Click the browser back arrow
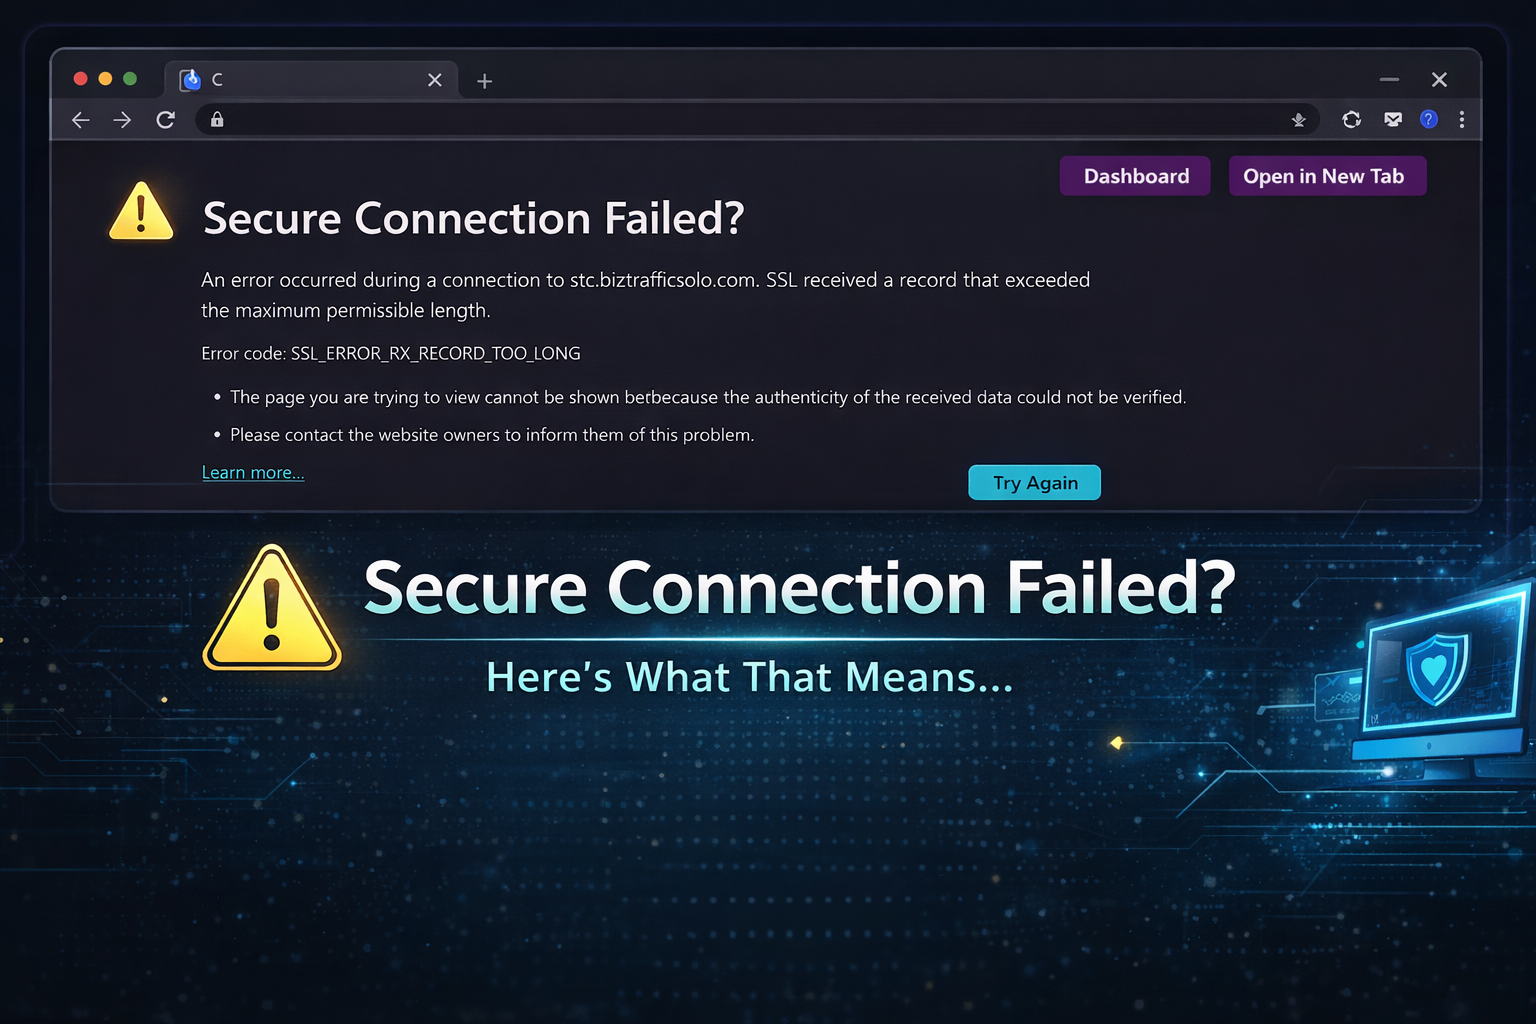Viewport: 1536px width, 1024px height. pyautogui.click(x=81, y=120)
